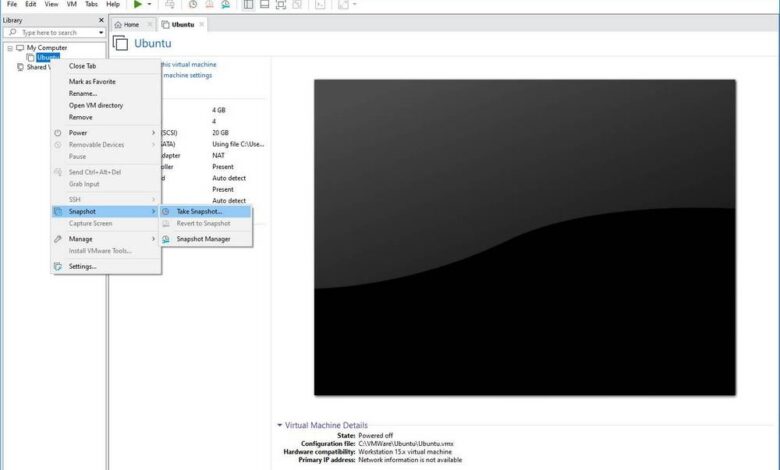This screenshot has width=780, height=470.
Task: Click the Send Ctrl+Alt+Del toolbar icon
Action: [170, 4]
